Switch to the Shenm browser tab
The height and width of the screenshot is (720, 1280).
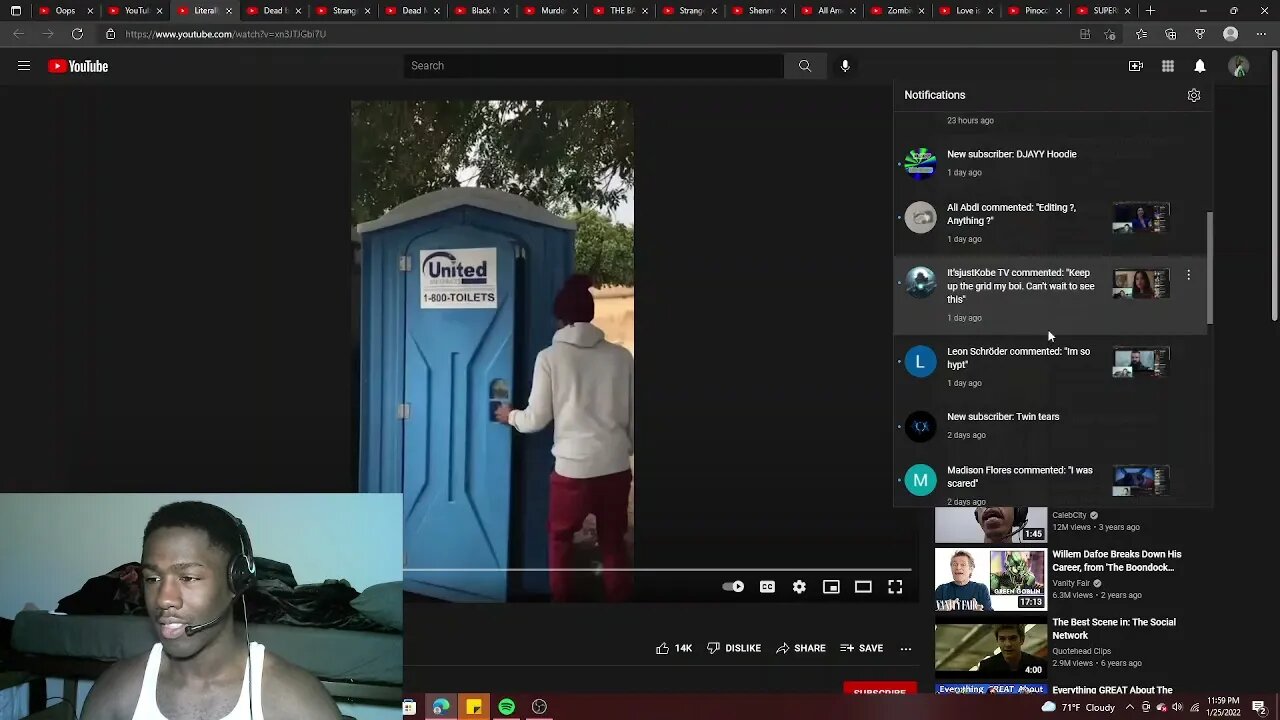coord(759,11)
